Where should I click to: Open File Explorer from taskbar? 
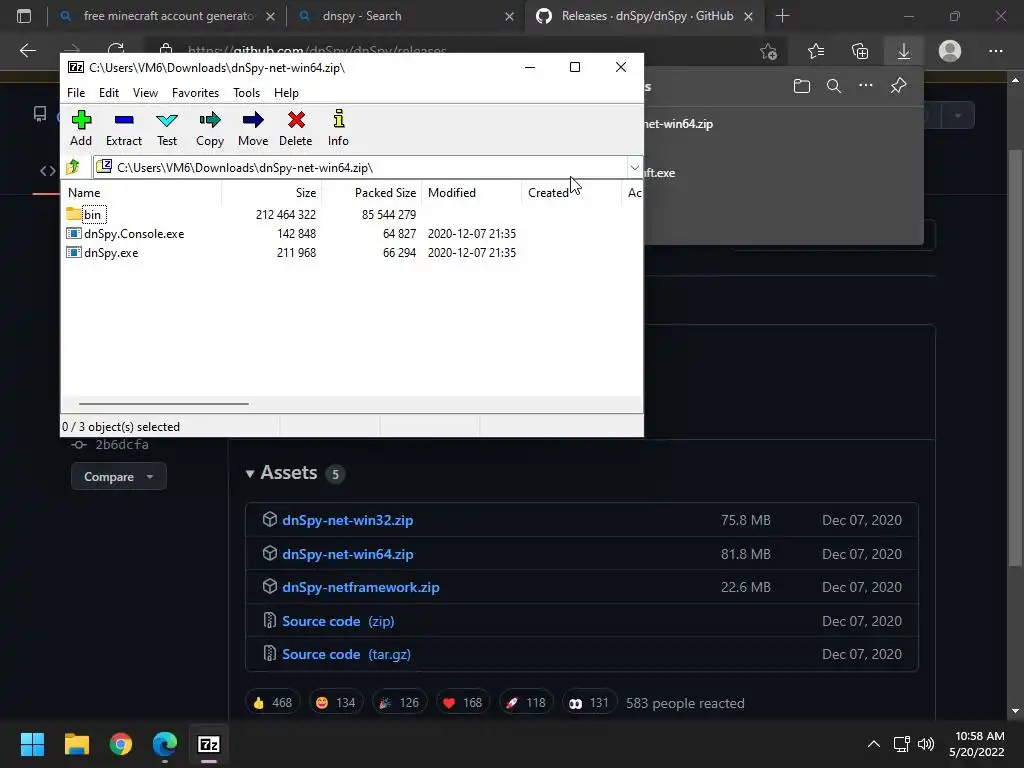(76, 744)
